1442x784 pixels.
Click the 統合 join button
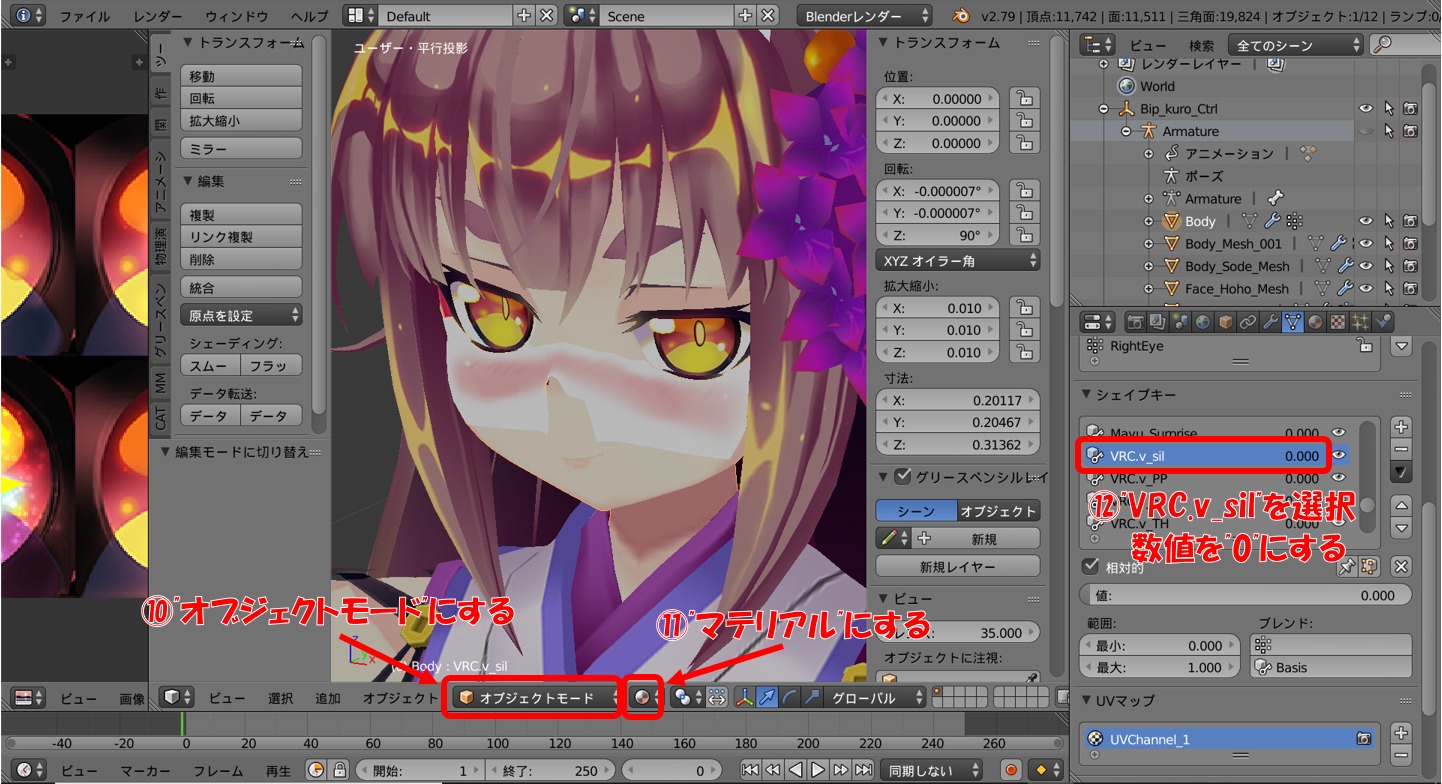[241, 287]
